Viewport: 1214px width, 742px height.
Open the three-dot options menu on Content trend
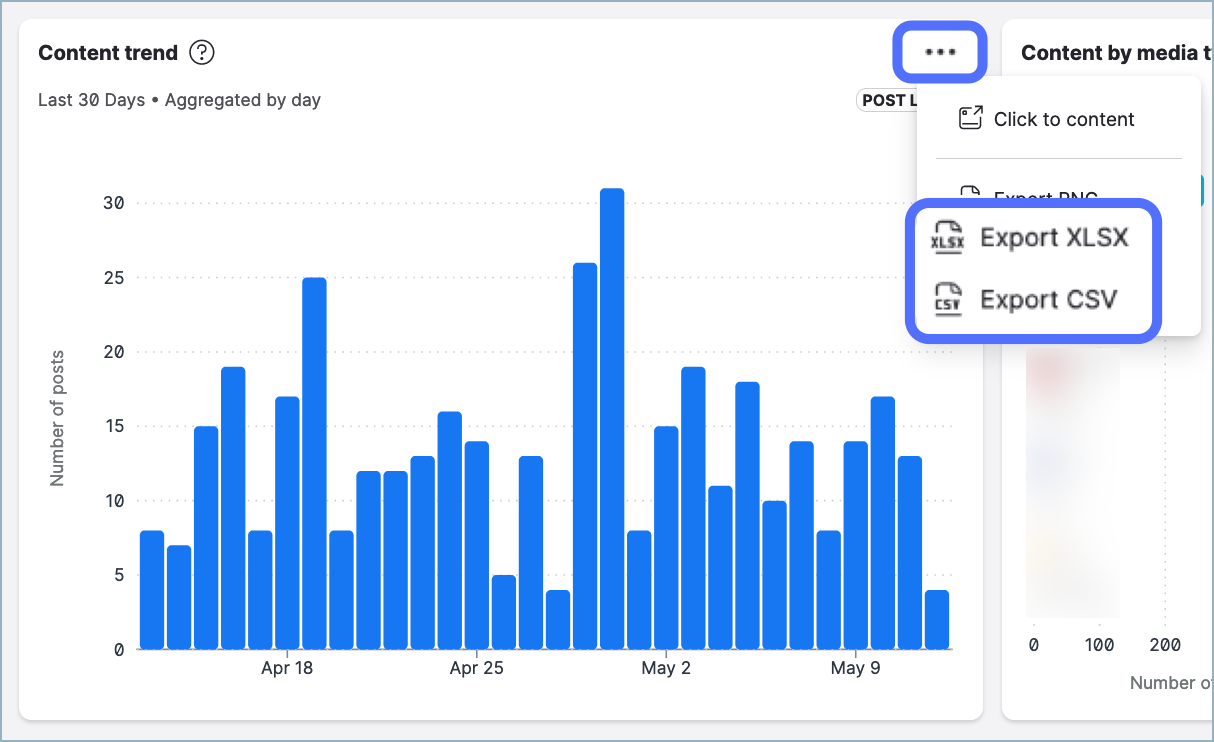(x=939, y=52)
